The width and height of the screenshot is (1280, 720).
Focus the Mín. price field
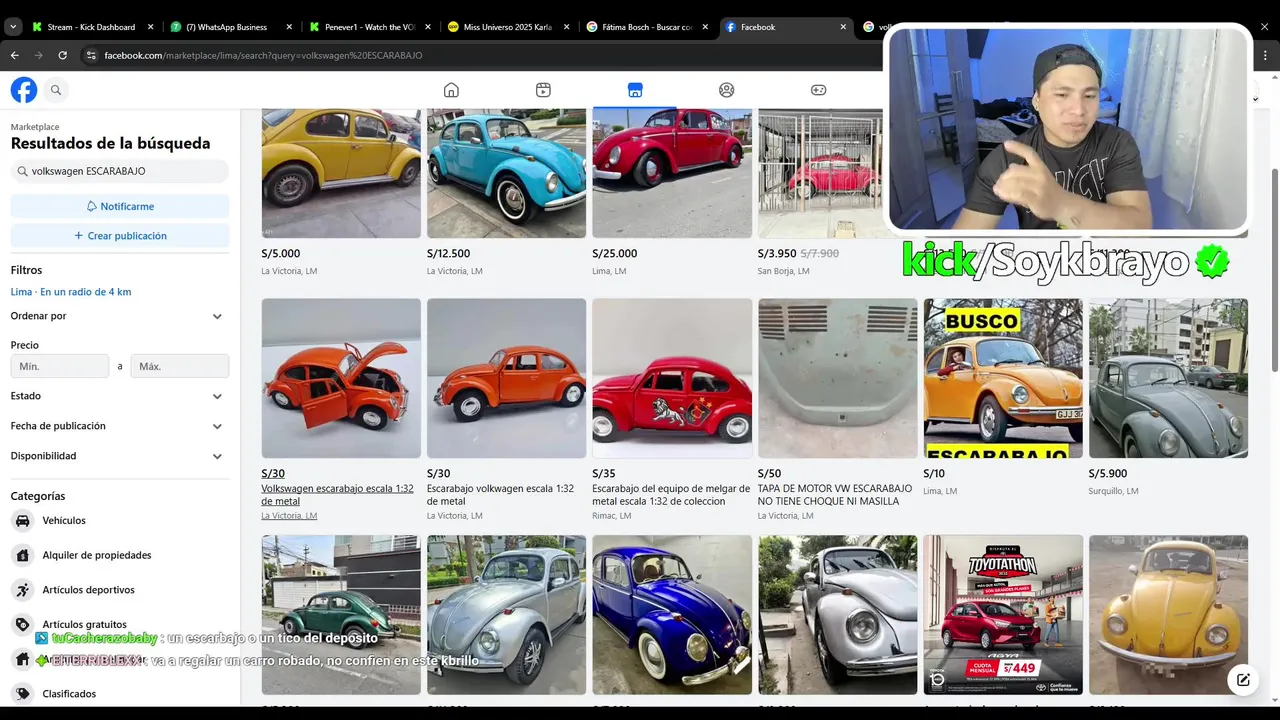60,366
